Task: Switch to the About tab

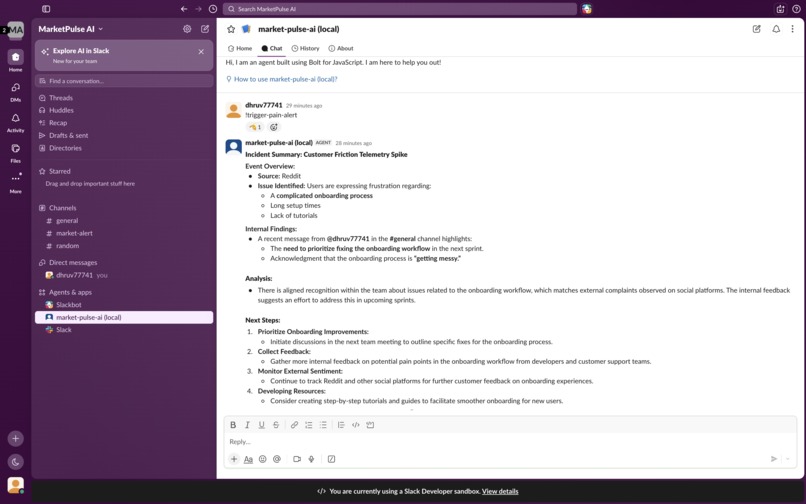Action: 341,48
